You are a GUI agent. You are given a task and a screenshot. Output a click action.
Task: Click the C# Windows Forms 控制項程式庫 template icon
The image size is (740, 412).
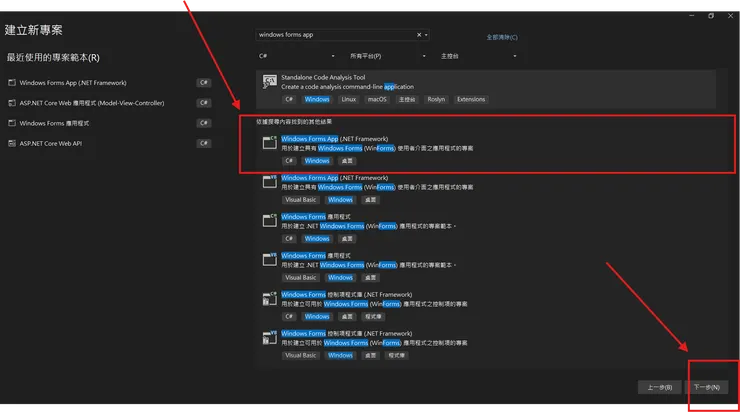269,299
